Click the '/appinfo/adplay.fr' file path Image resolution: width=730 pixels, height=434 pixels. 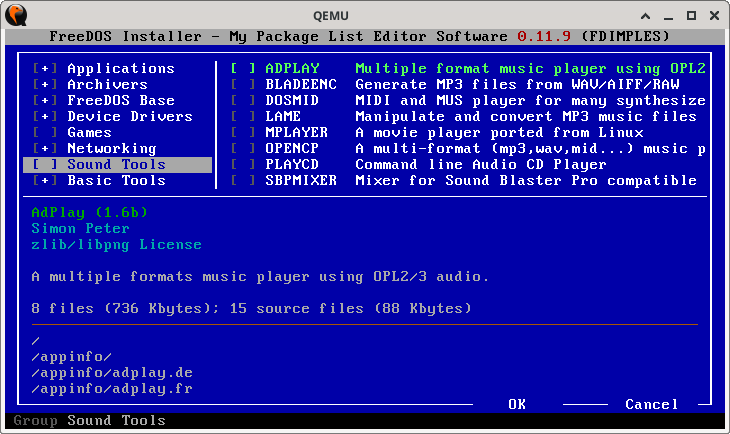click(x=112, y=388)
